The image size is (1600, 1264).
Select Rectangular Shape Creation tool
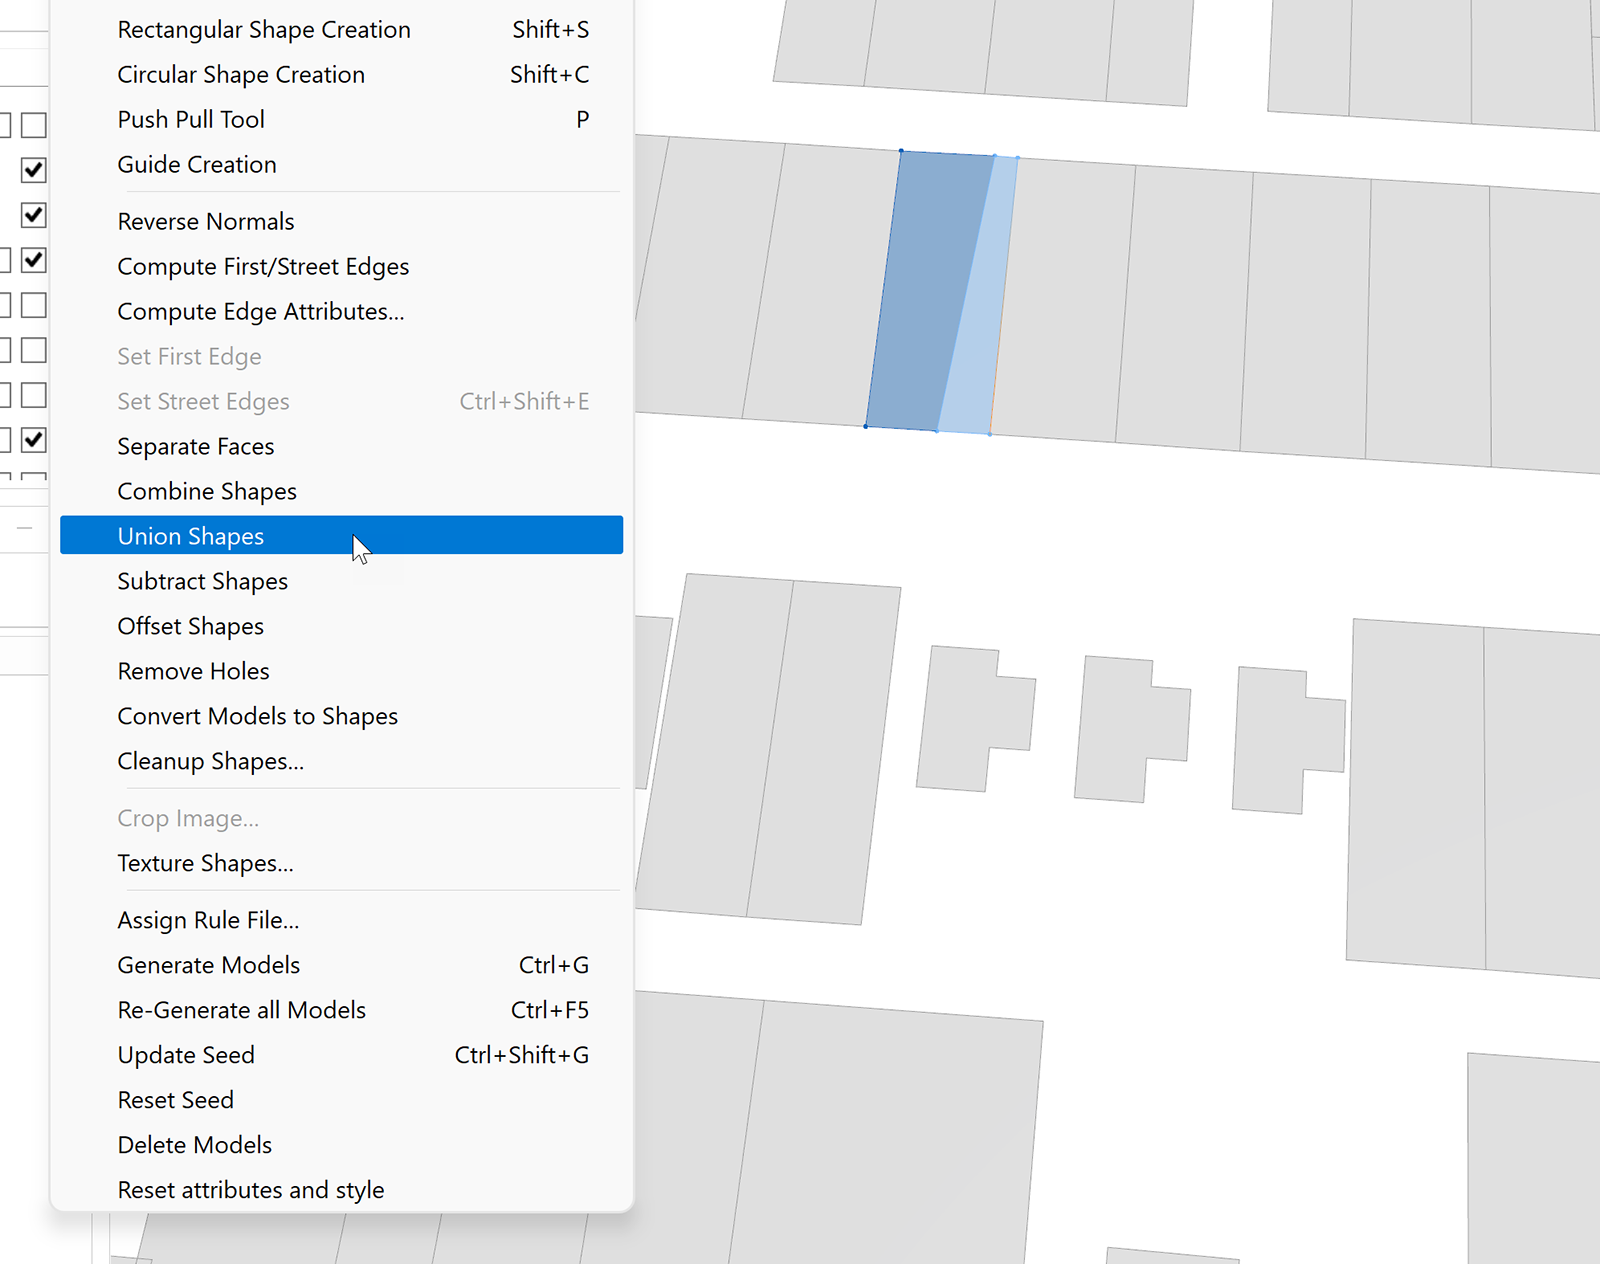tap(263, 30)
